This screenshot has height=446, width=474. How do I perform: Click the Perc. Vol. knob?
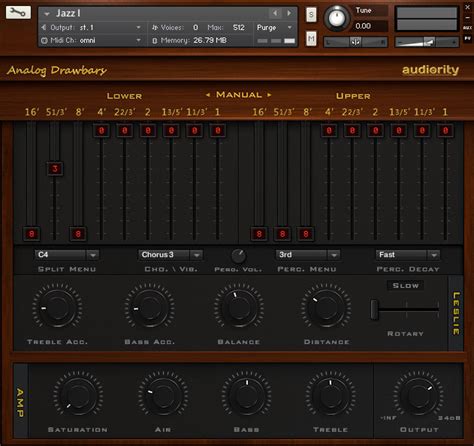click(x=238, y=256)
